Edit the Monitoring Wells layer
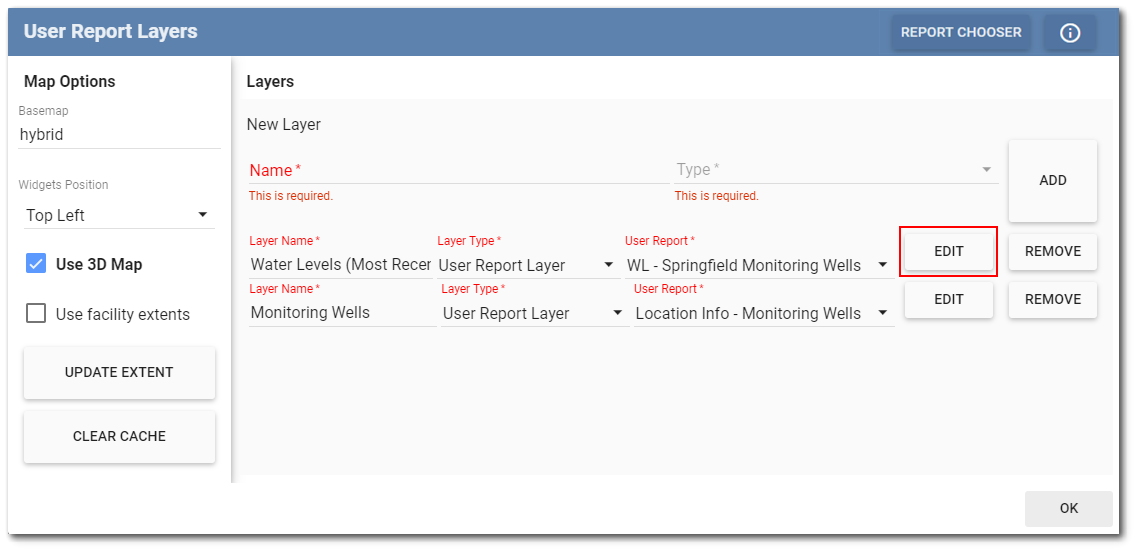Screen dimensions: 1135x550 click(x=948, y=299)
